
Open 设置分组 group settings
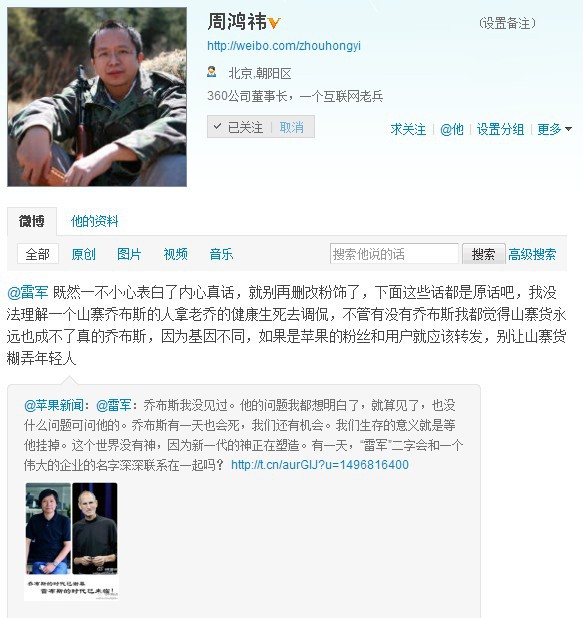[x=500, y=129]
